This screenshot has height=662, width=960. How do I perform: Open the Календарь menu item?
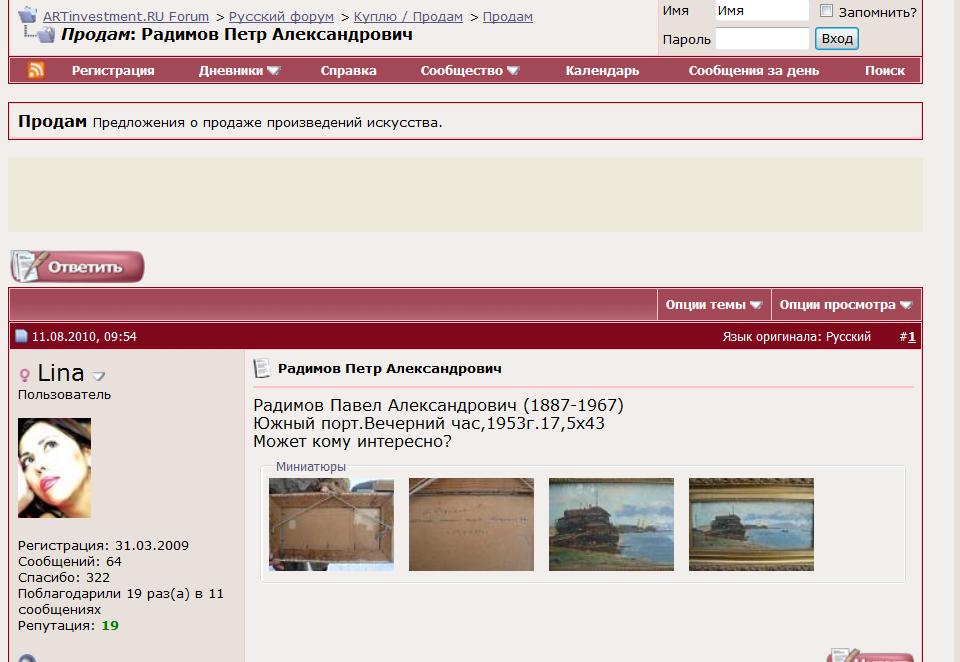click(602, 71)
